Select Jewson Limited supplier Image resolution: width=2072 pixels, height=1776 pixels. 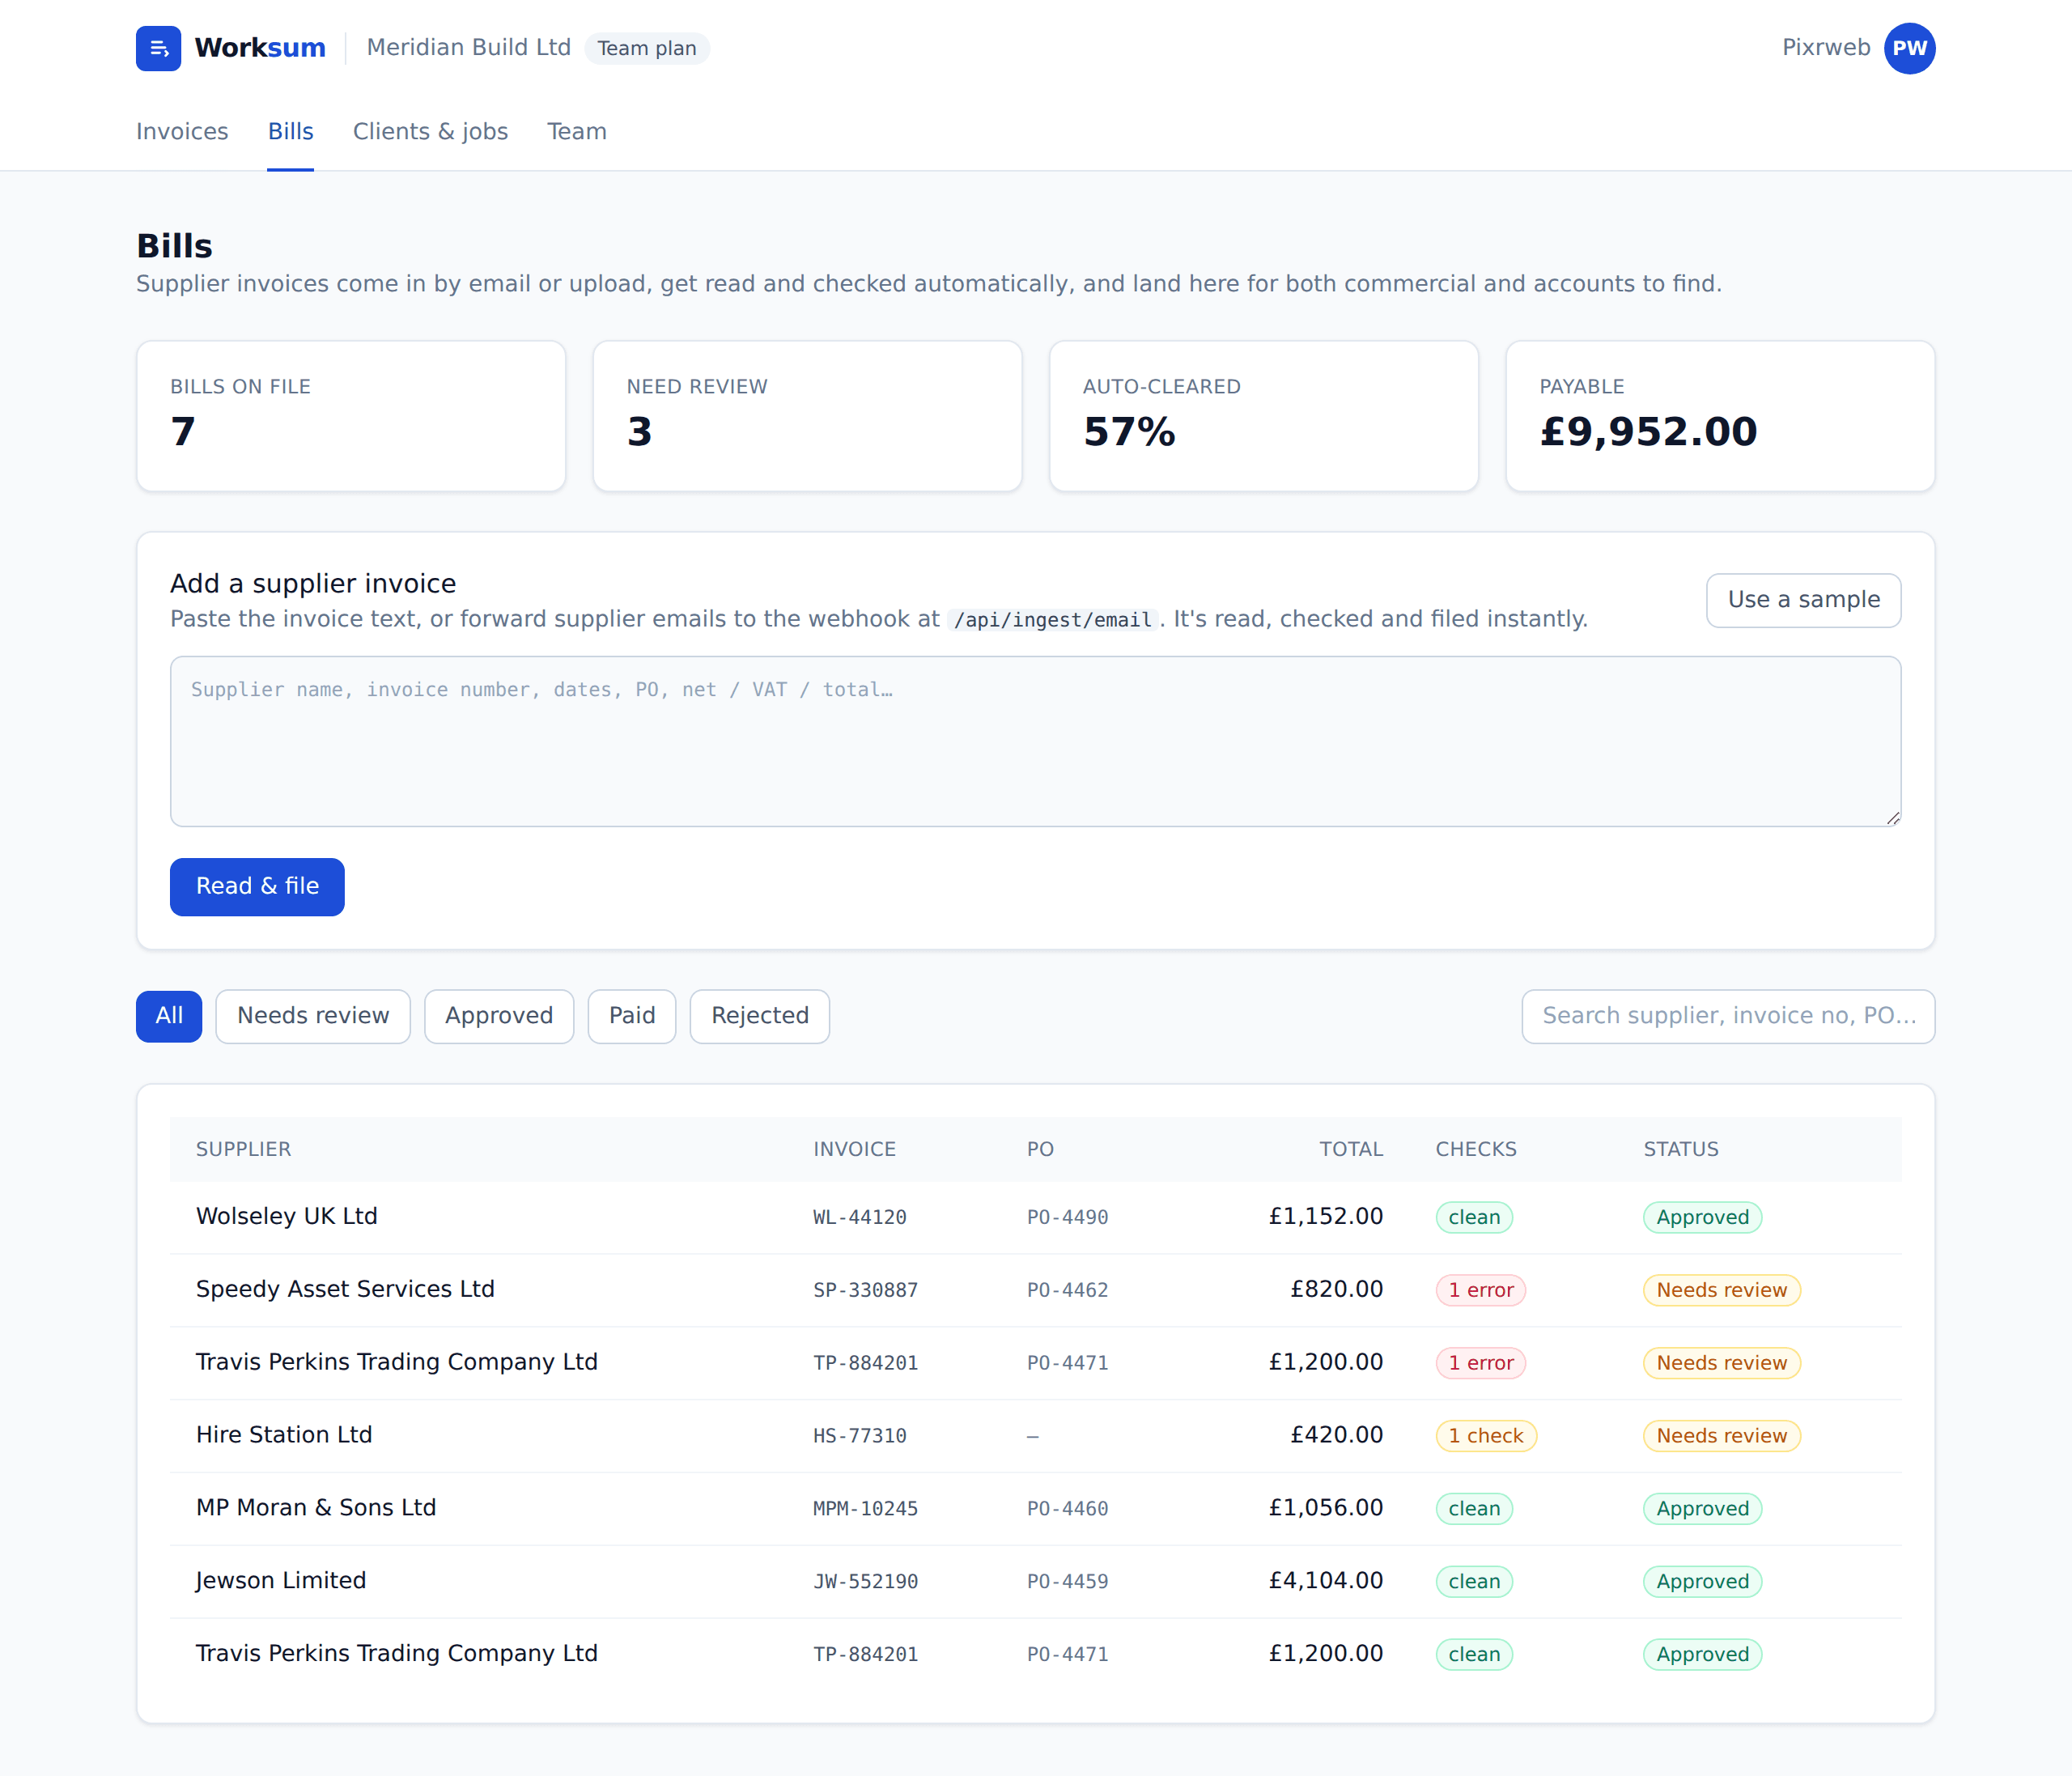tap(281, 1581)
